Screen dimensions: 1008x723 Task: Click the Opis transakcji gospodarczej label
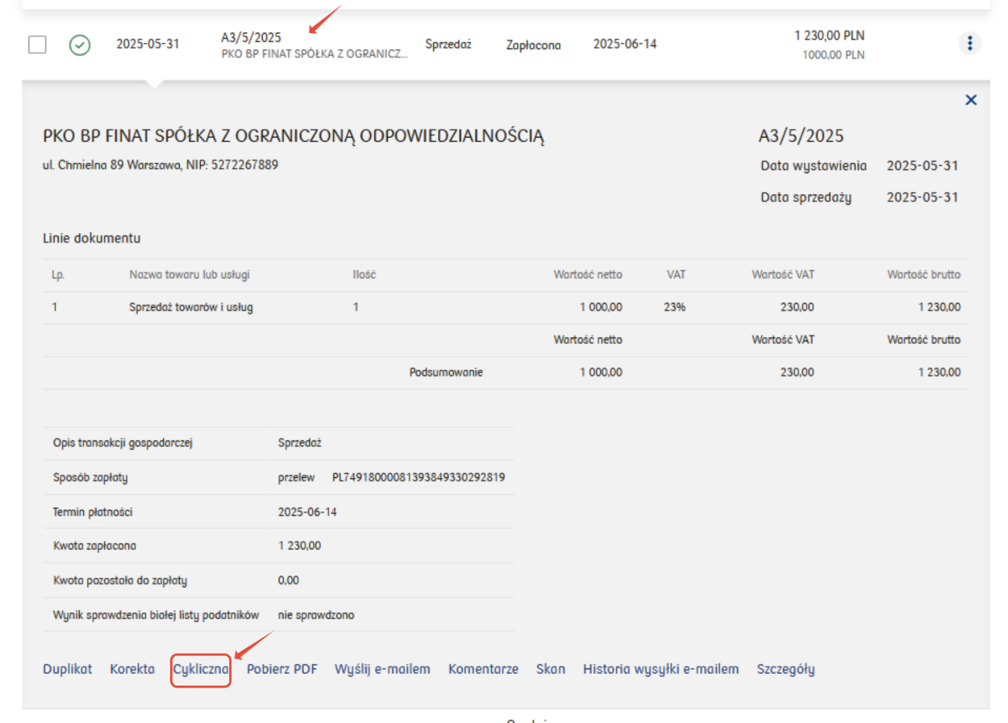[x=123, y=443]
